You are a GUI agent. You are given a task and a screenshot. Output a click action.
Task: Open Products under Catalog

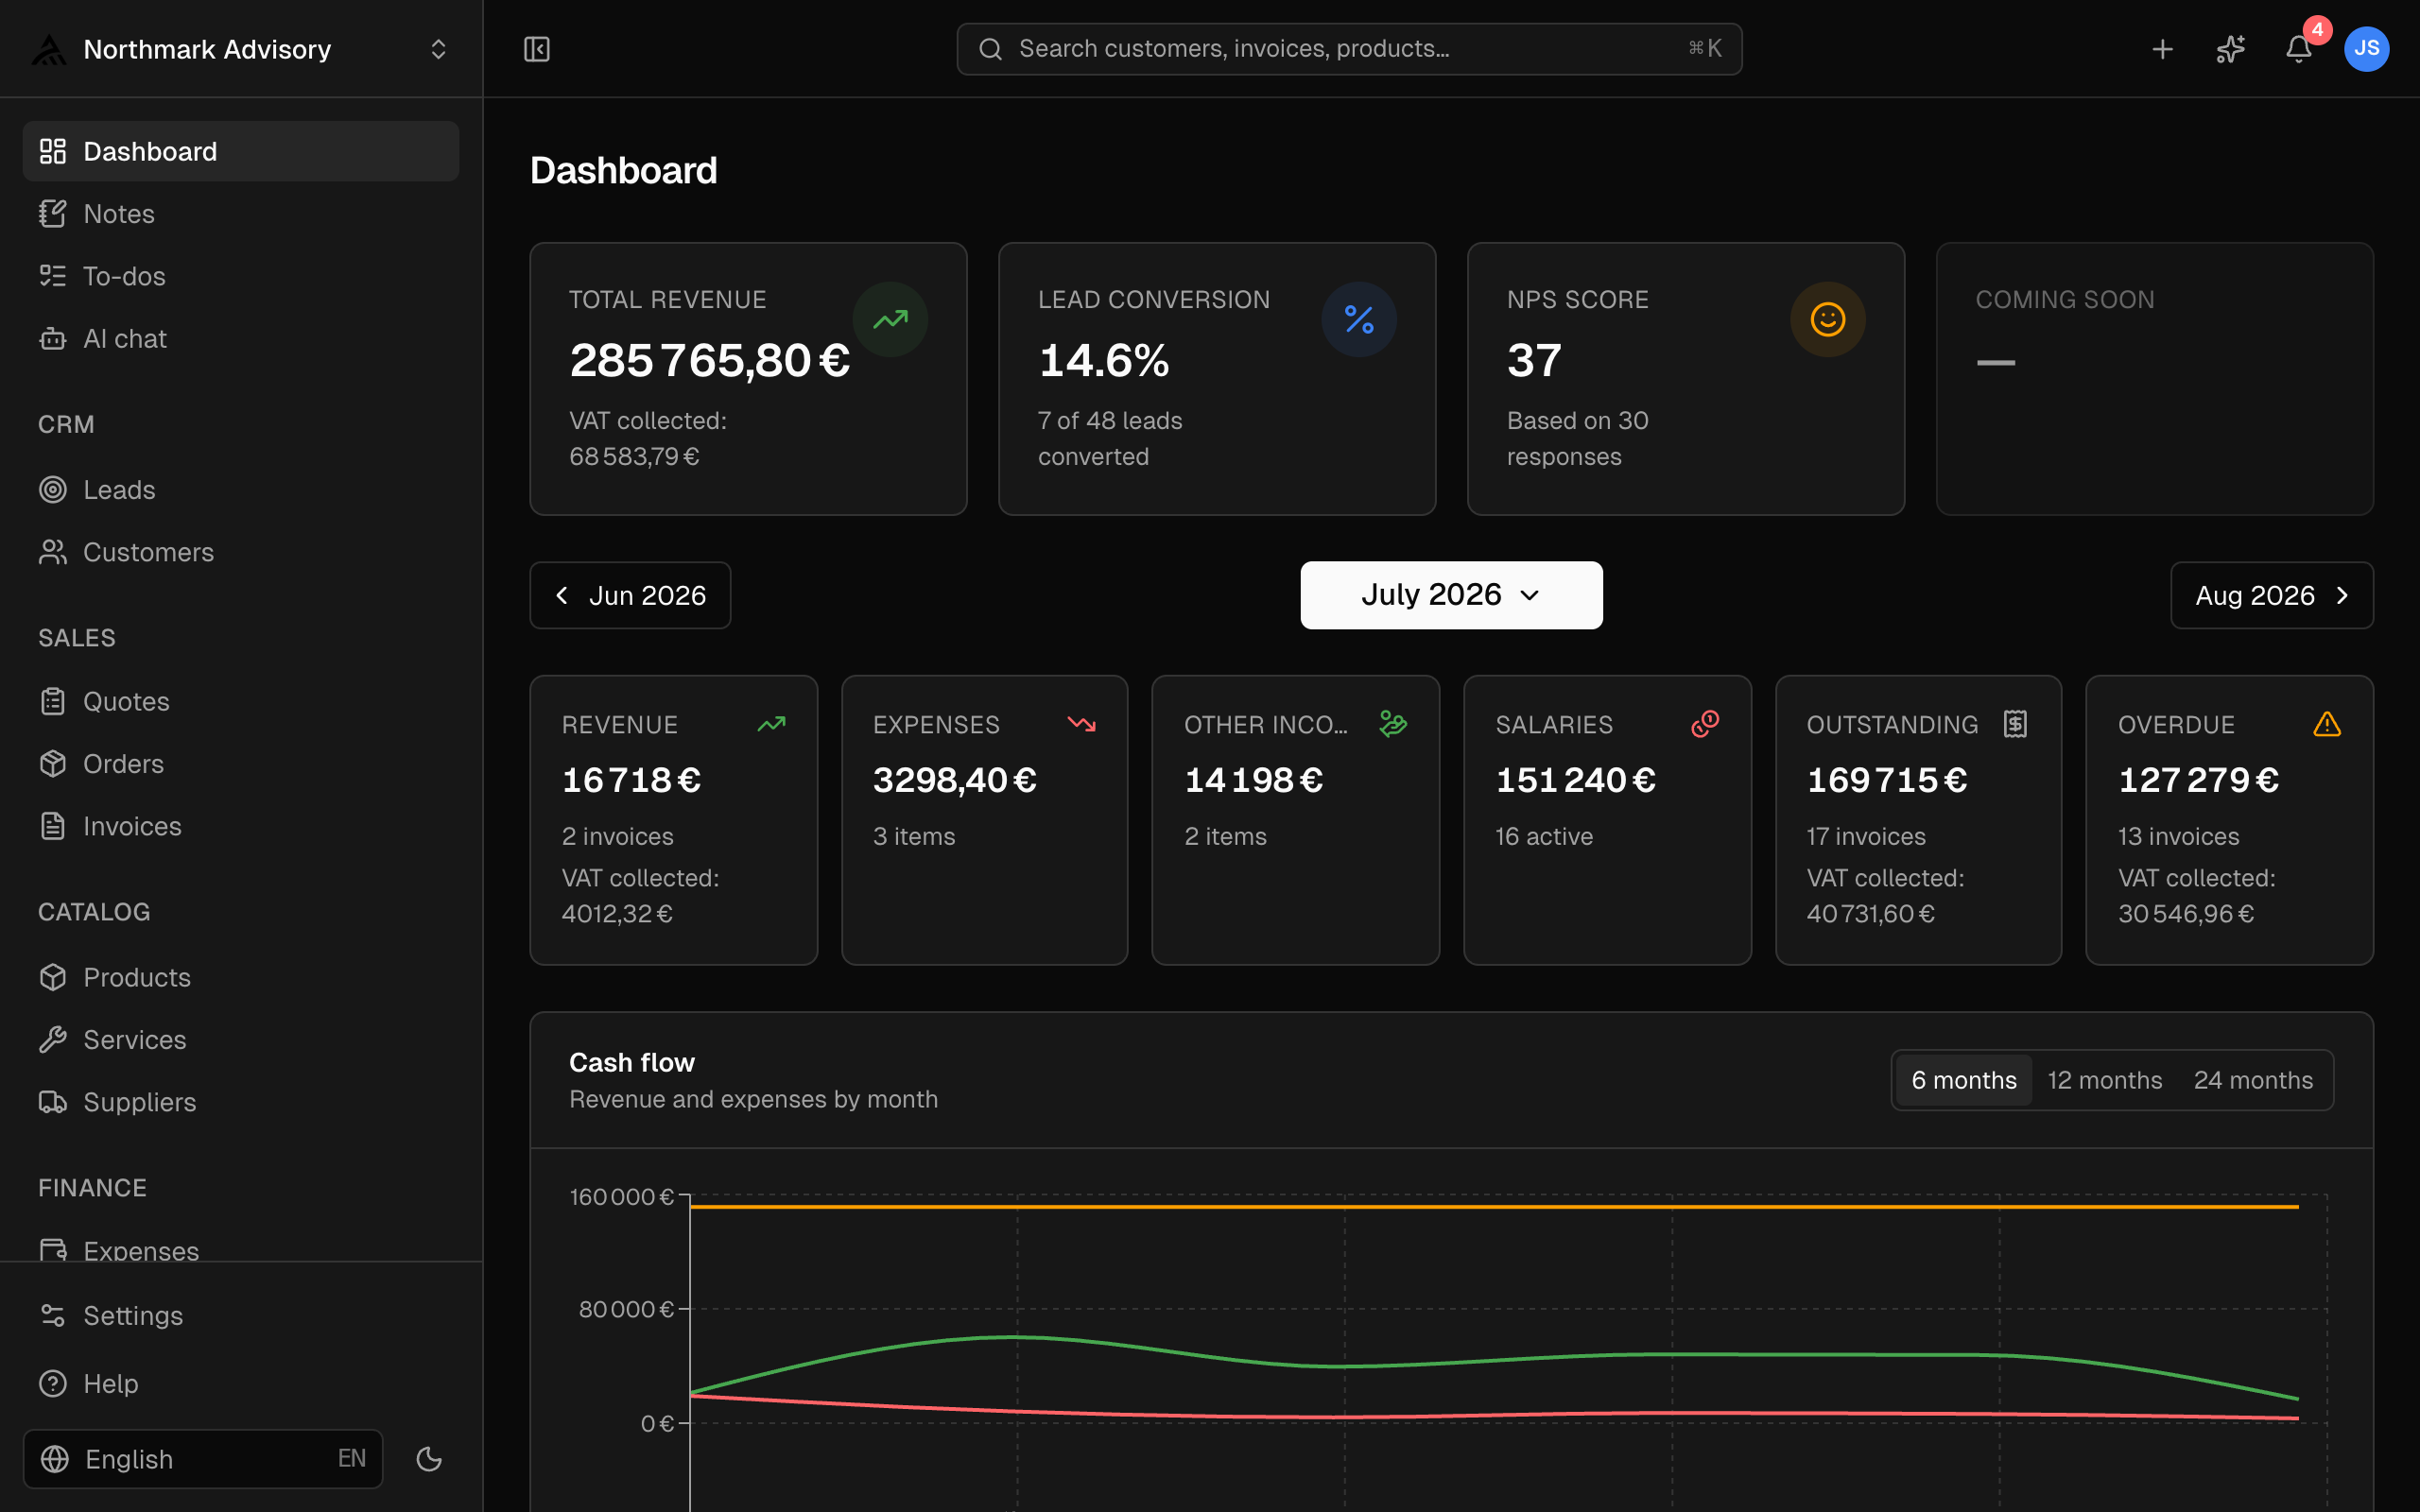tap(241, 977)
